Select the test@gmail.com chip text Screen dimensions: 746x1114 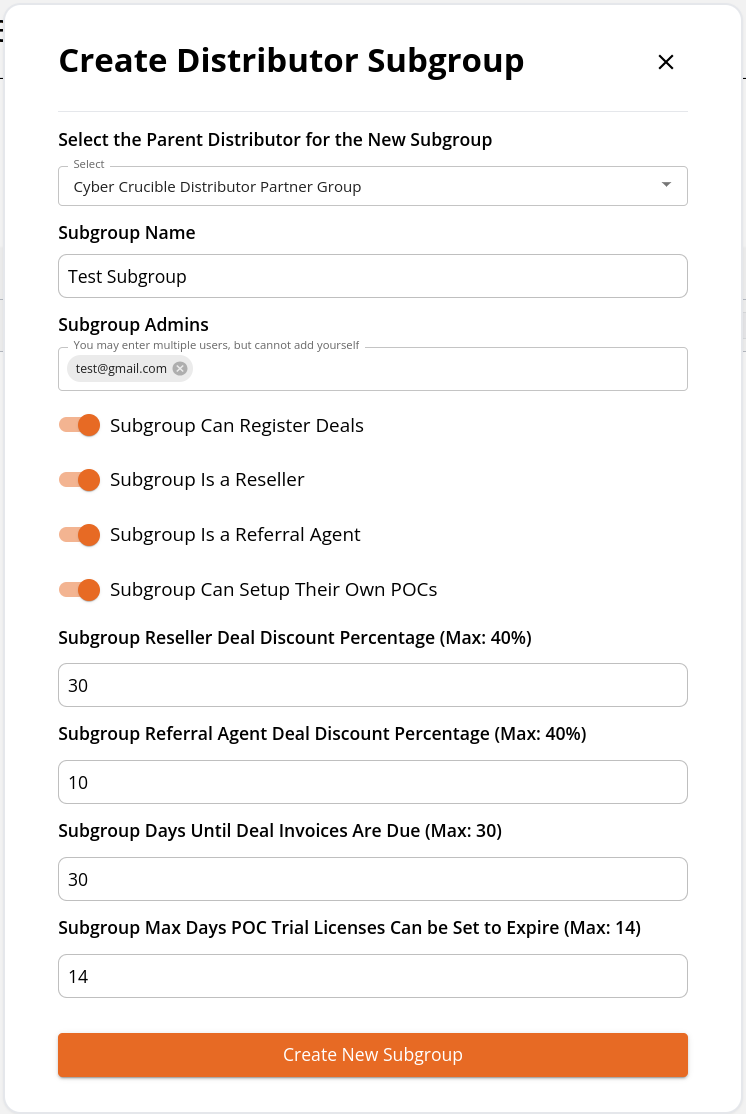(121, 369)
